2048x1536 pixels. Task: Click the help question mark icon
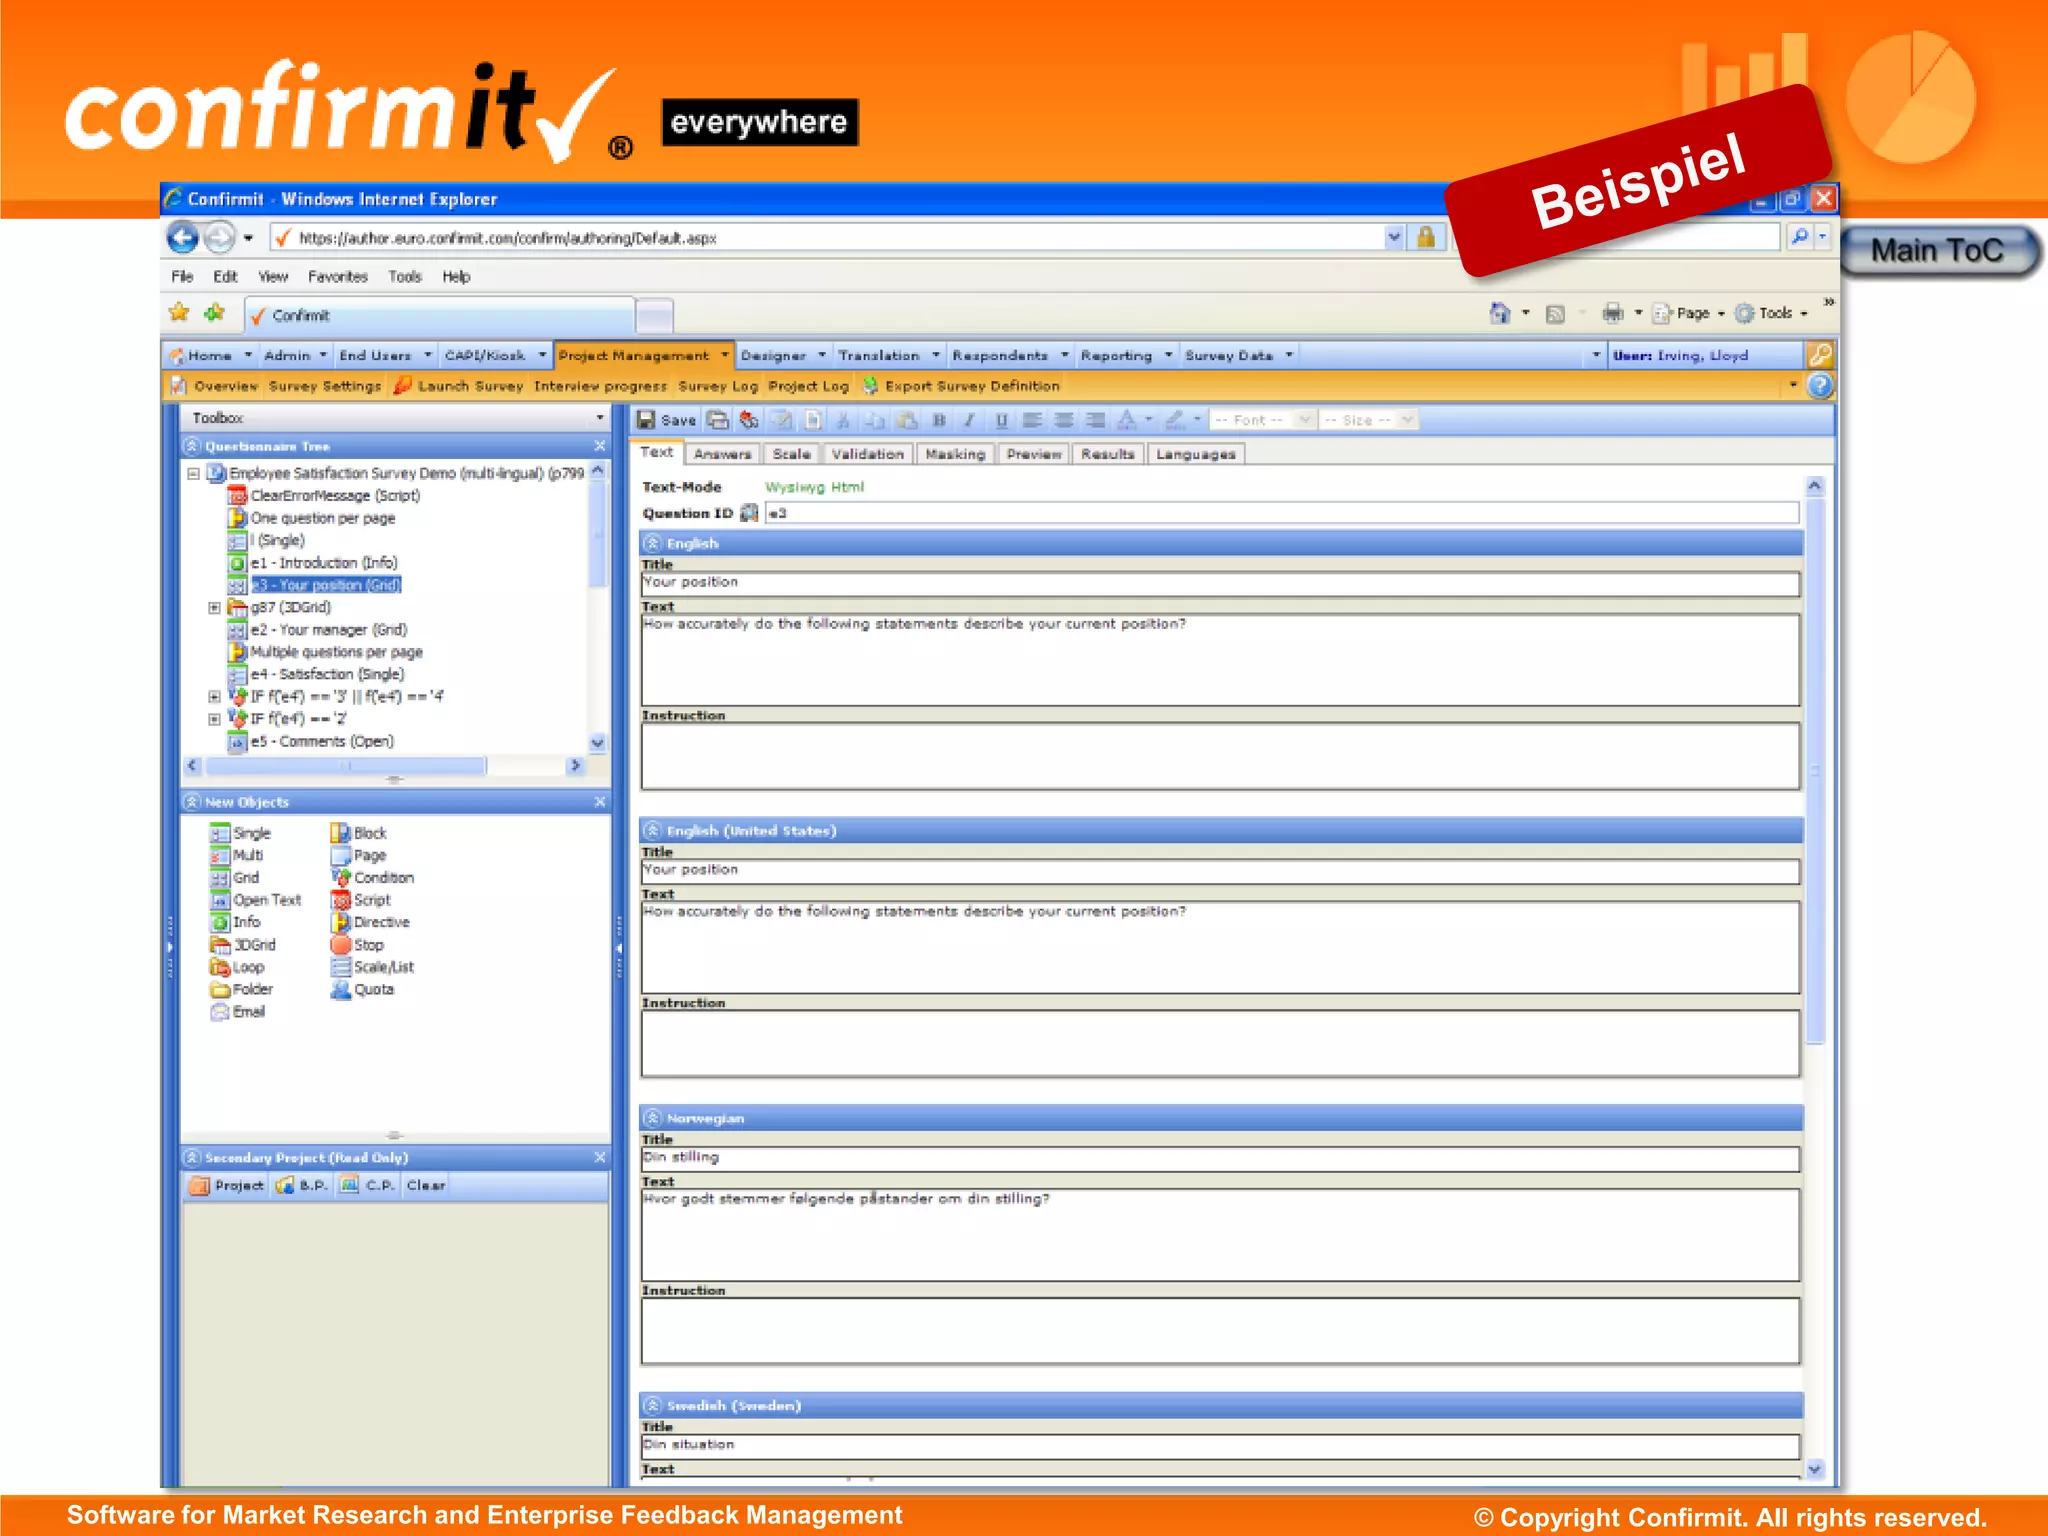click(x=1820, y=386)
